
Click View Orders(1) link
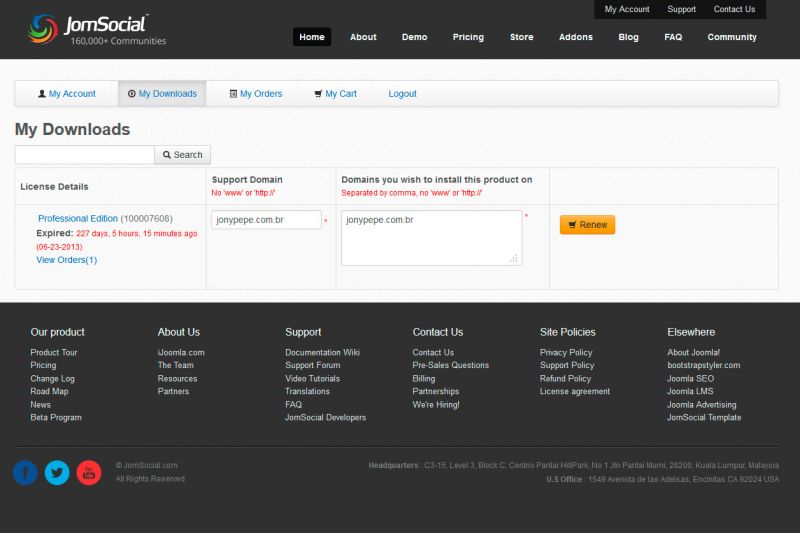[66, 260]
